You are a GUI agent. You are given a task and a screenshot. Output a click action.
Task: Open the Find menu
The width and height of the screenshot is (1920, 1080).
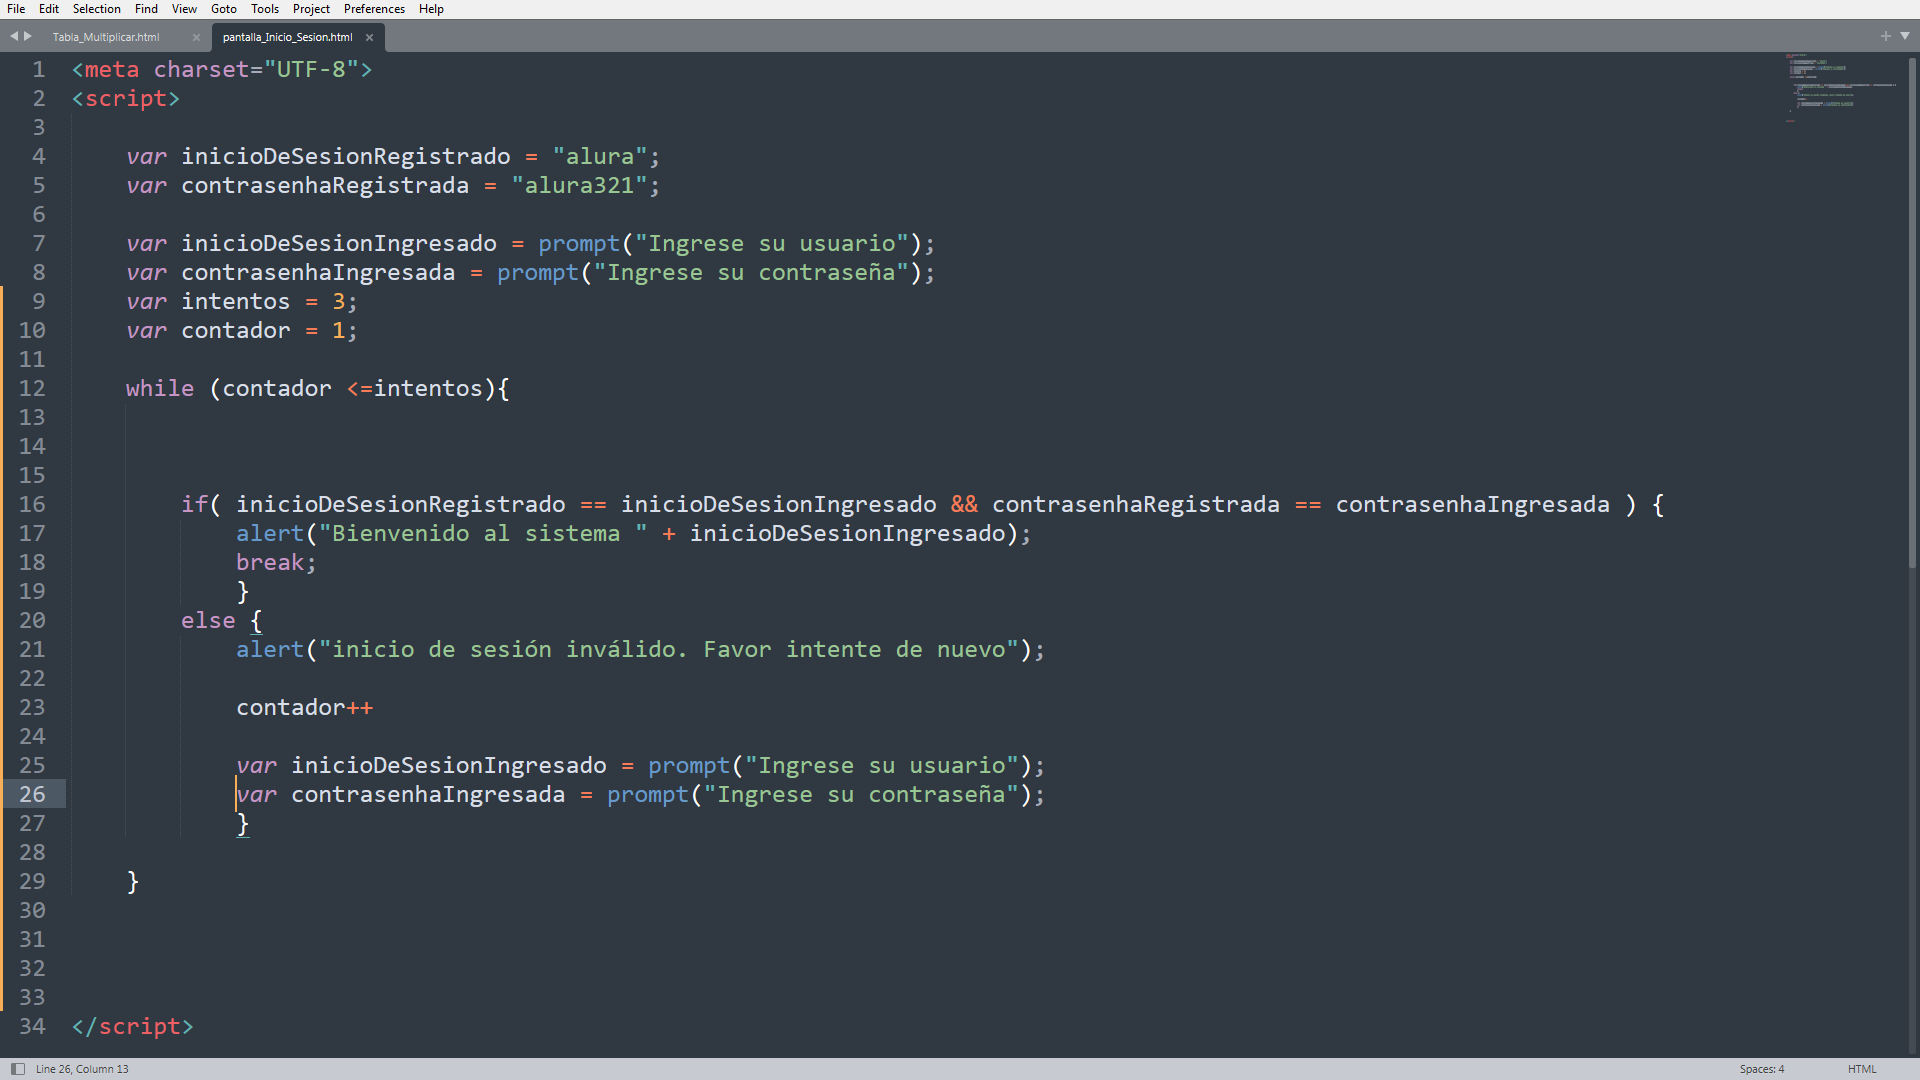tap(146, 9)
